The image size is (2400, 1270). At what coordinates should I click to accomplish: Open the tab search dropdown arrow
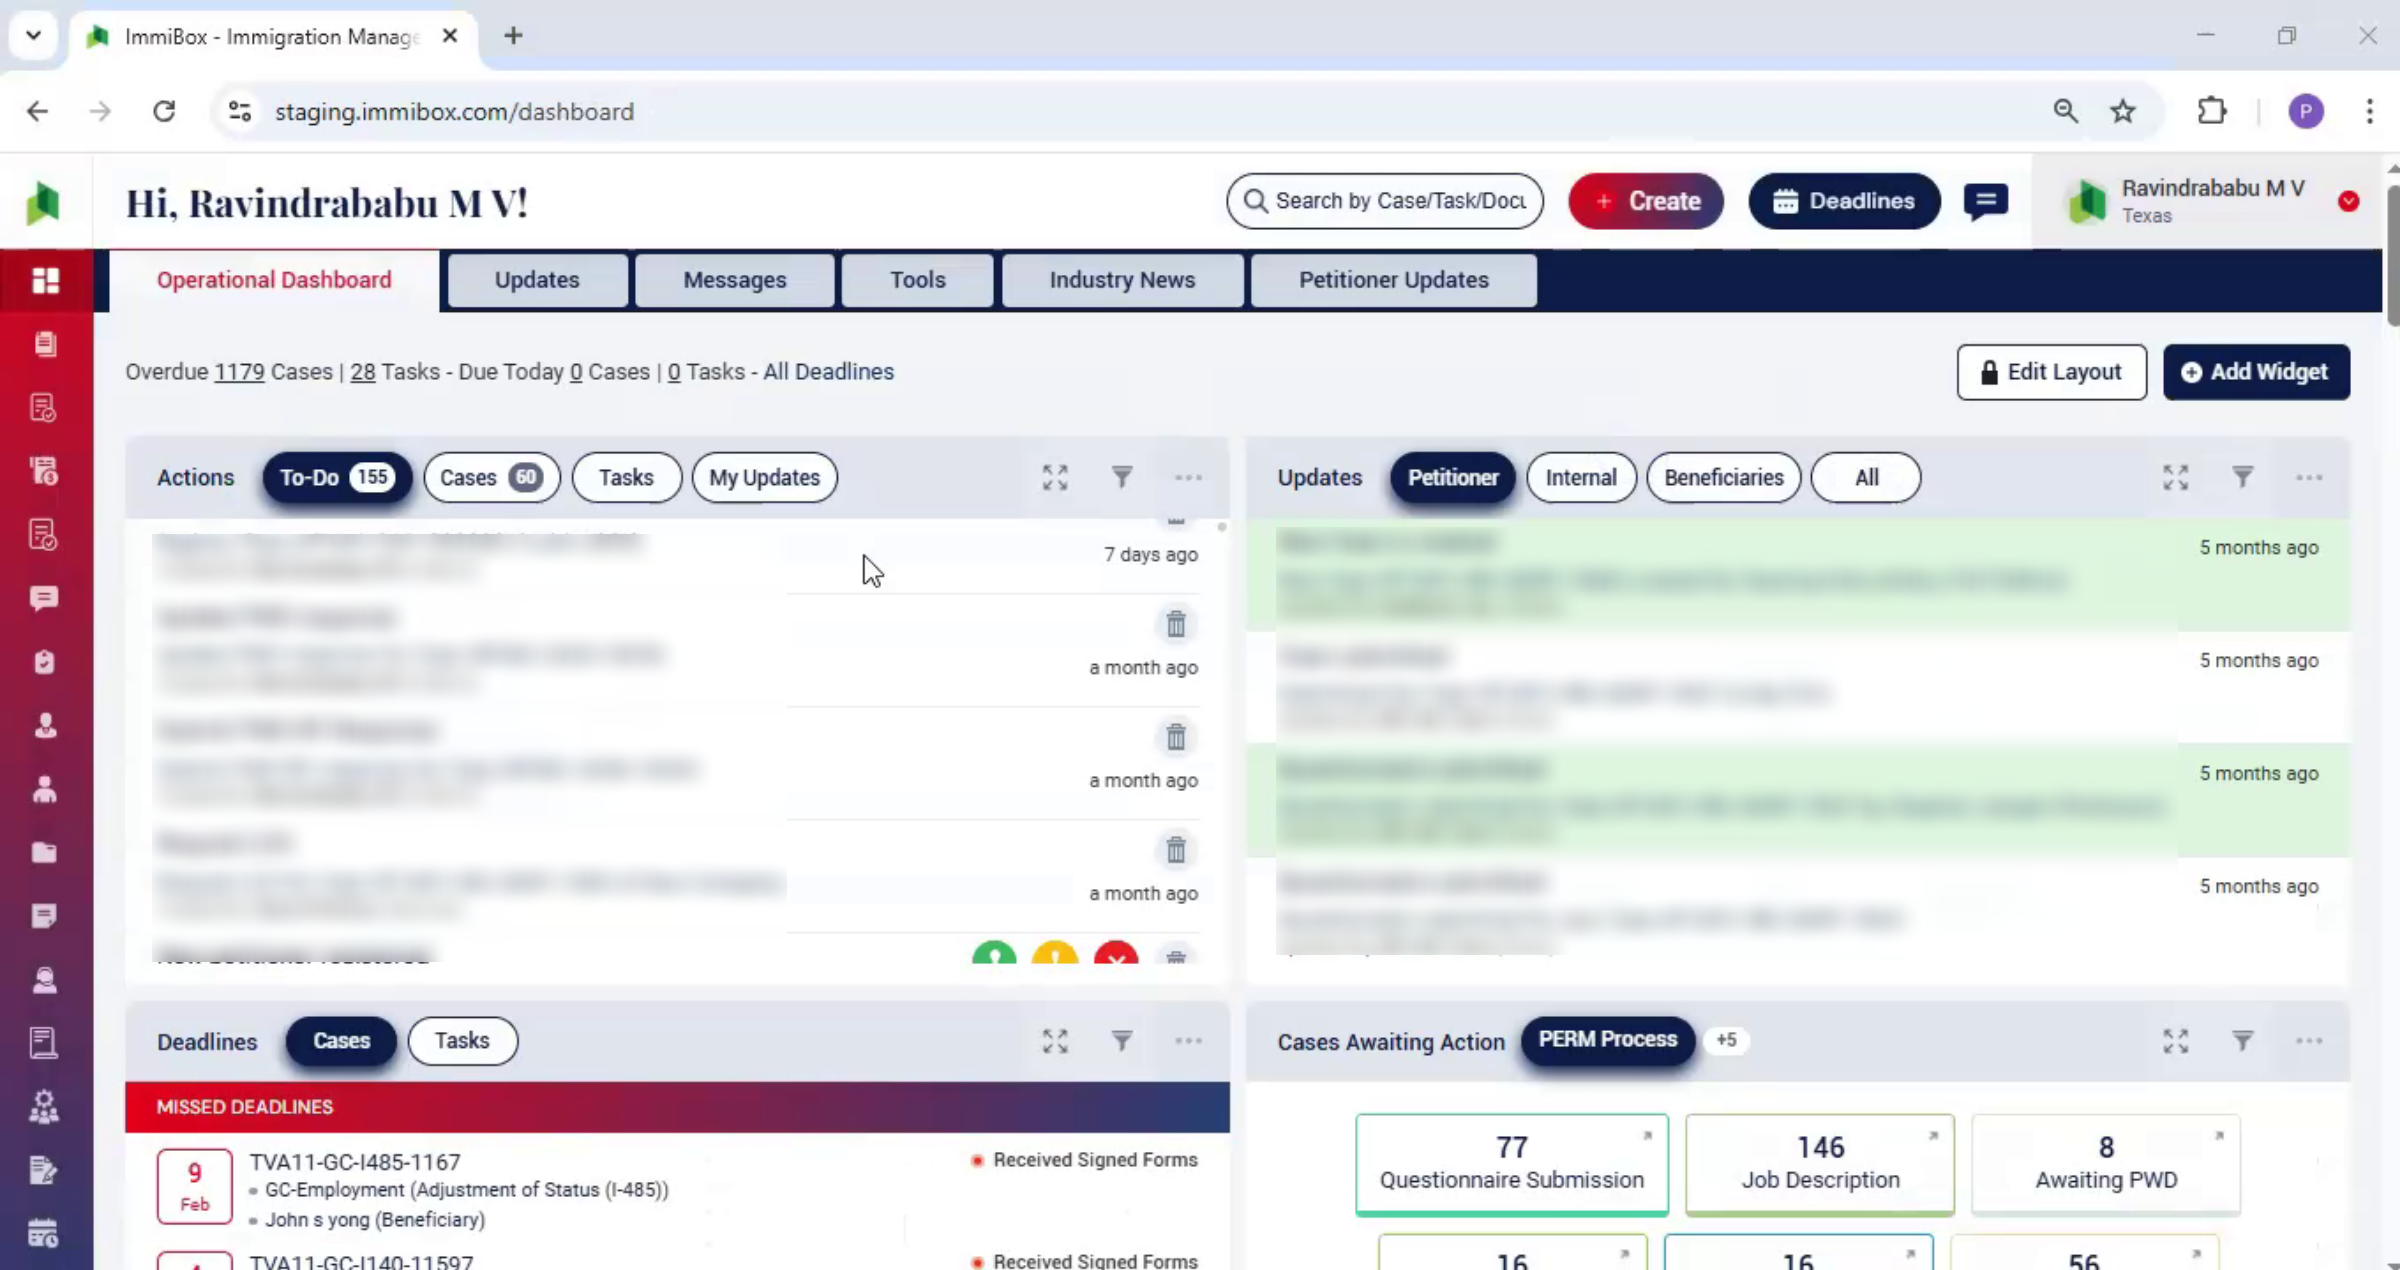pyautogui.click(x=33, y=36)
